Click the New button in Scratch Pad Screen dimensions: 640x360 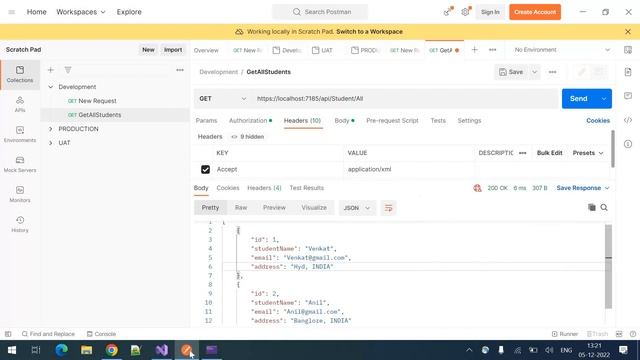[x=148, y=50]
